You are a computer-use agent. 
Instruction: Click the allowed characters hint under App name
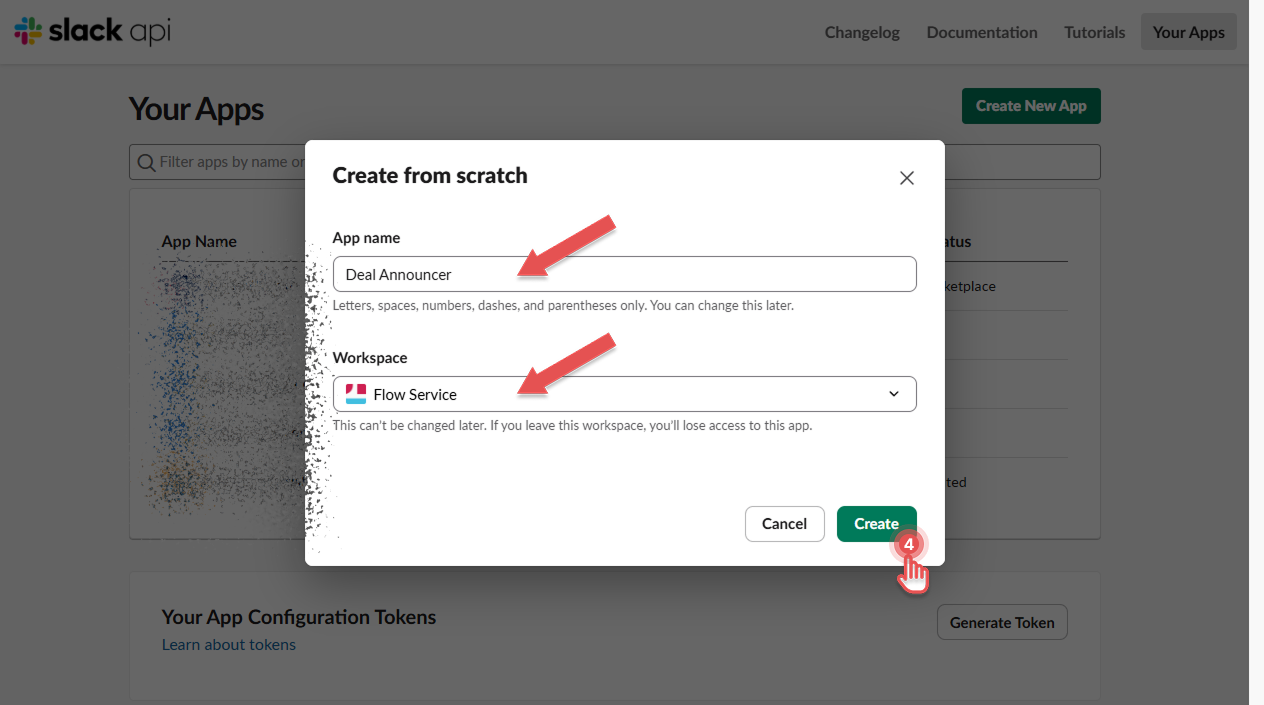point(563,305)
